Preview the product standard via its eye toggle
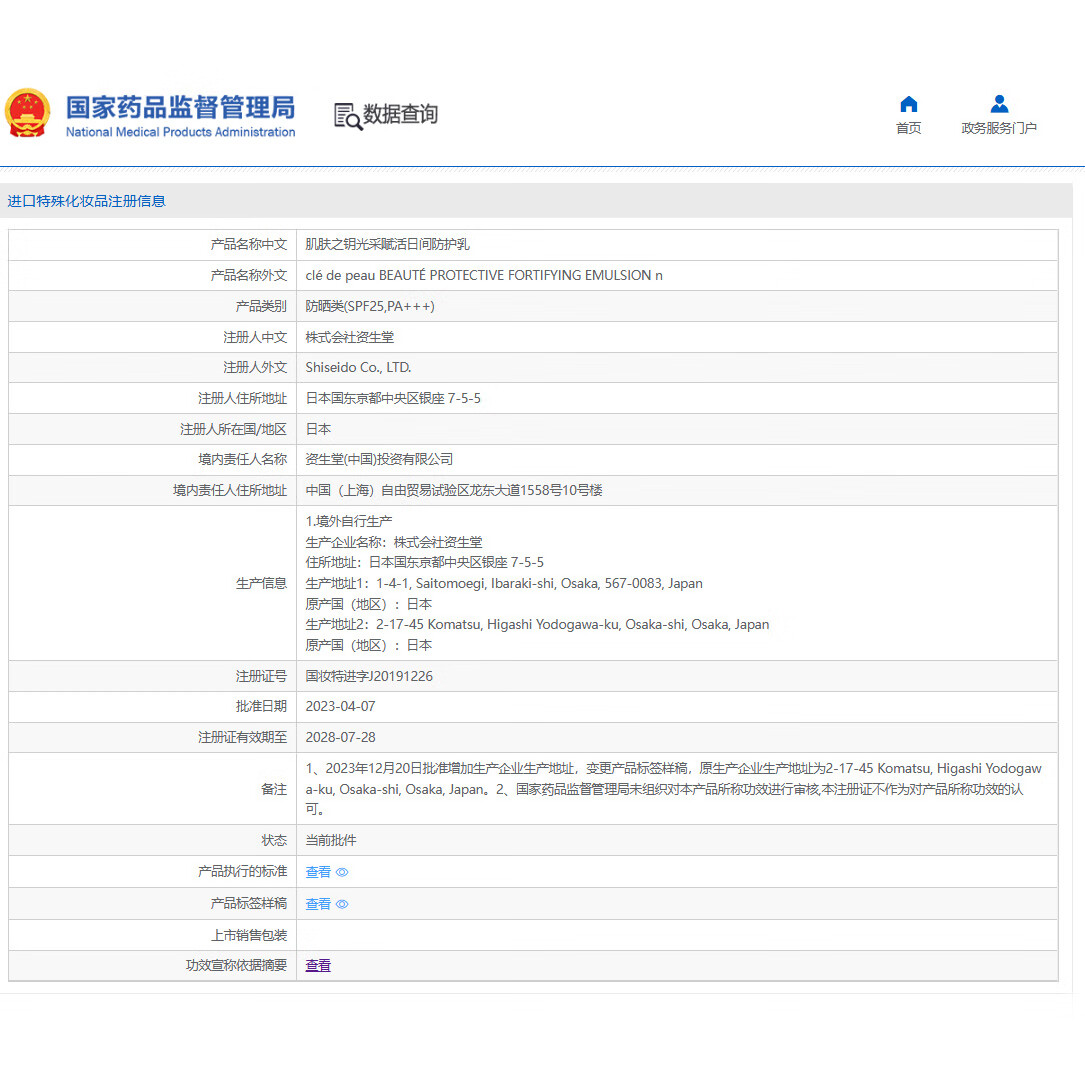 point(342,872)
